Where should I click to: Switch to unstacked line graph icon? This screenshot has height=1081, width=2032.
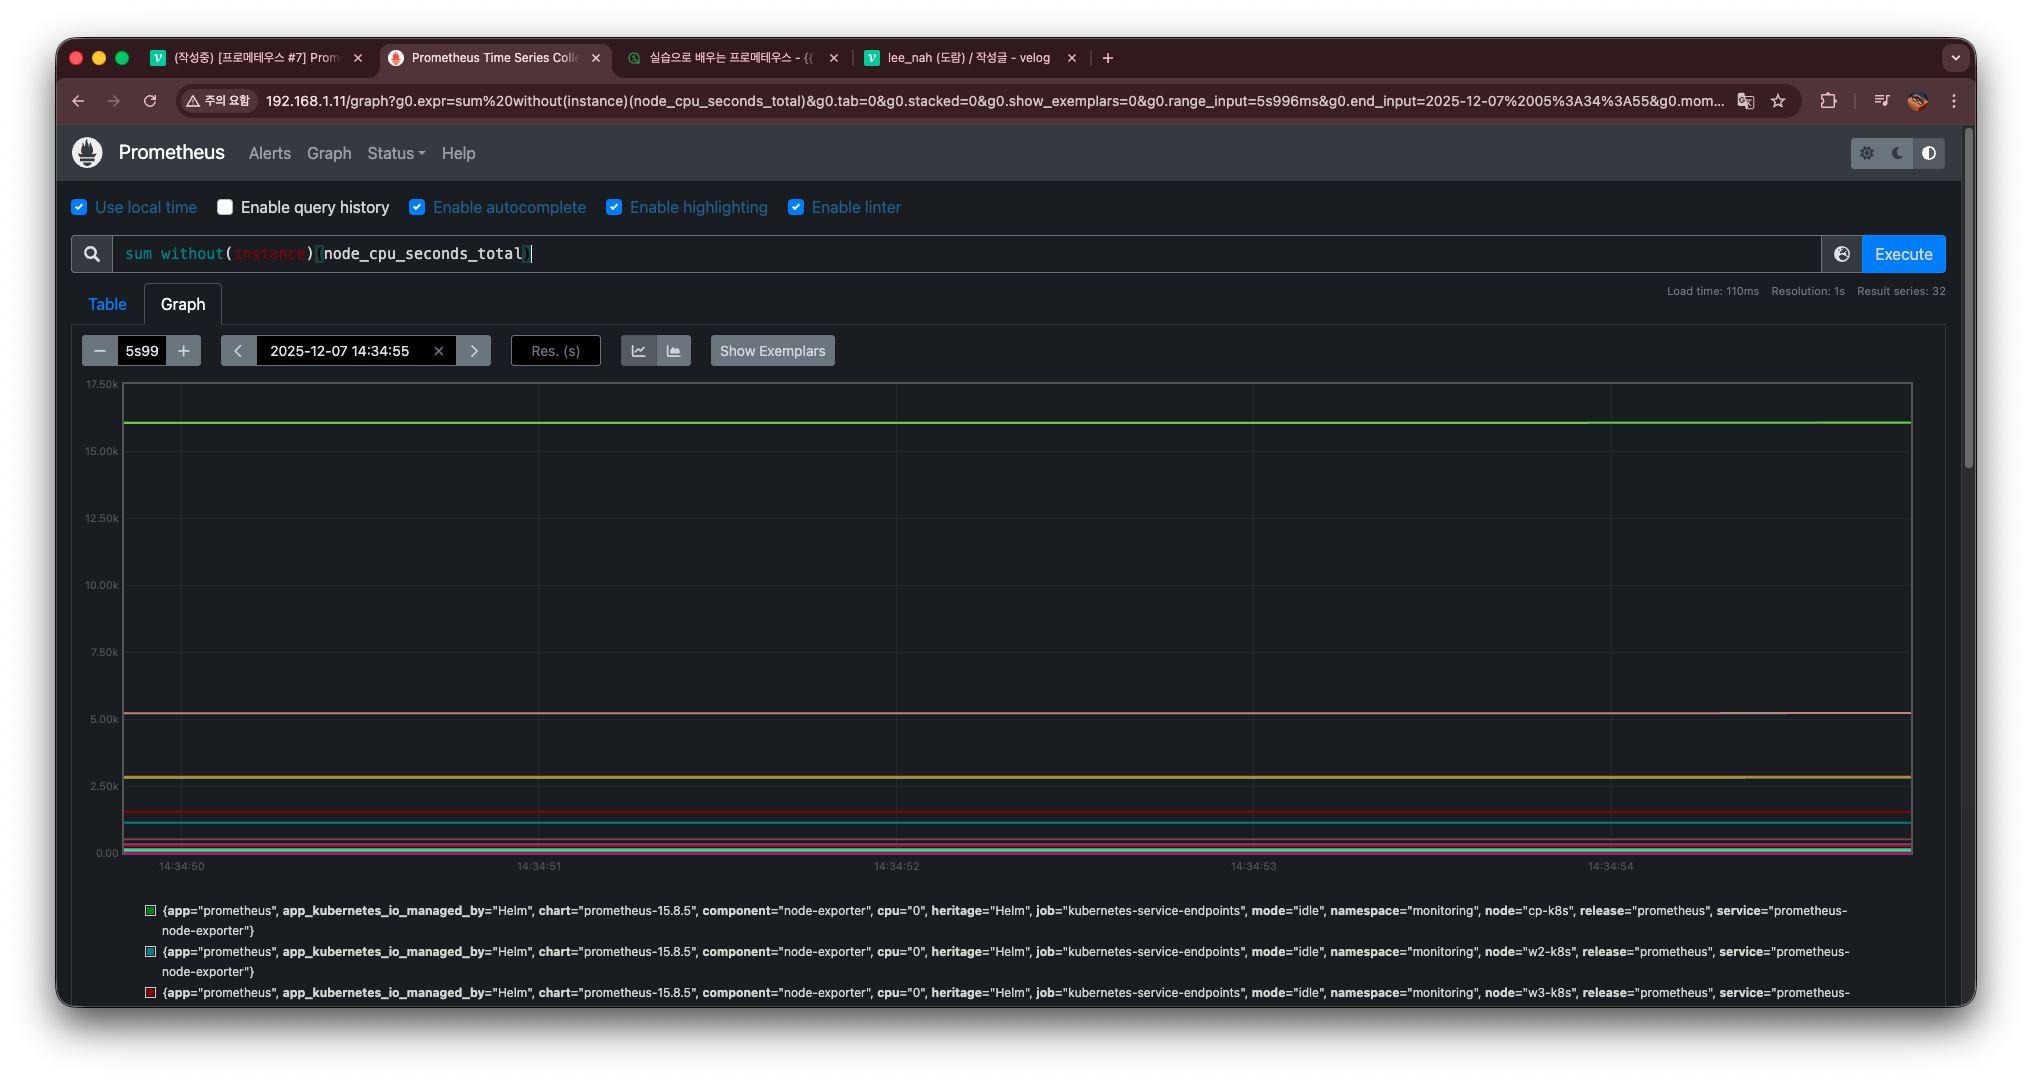coord(639,351)
